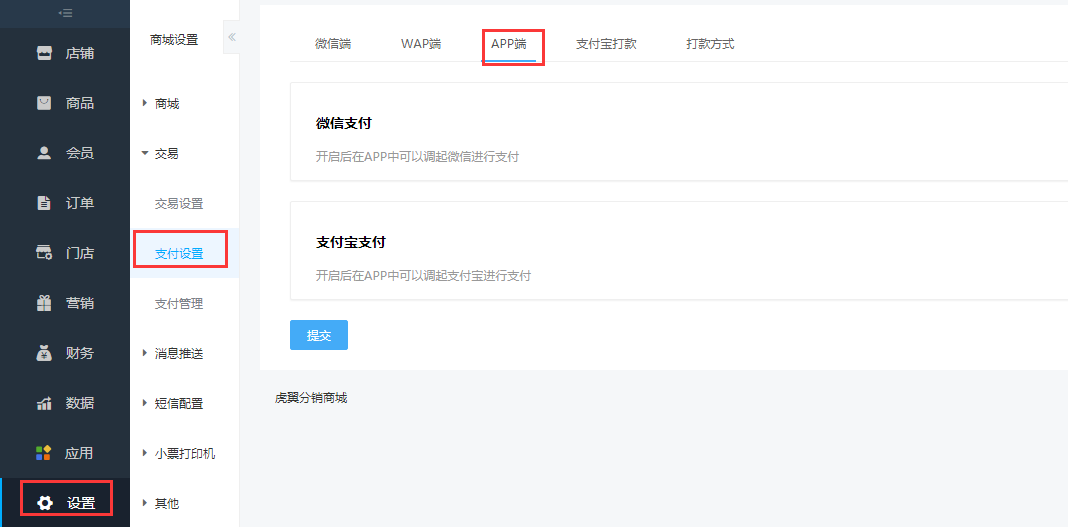1068x527 pixels.
Task: Switch to the APP端 tab
Action: pos(509,44)
